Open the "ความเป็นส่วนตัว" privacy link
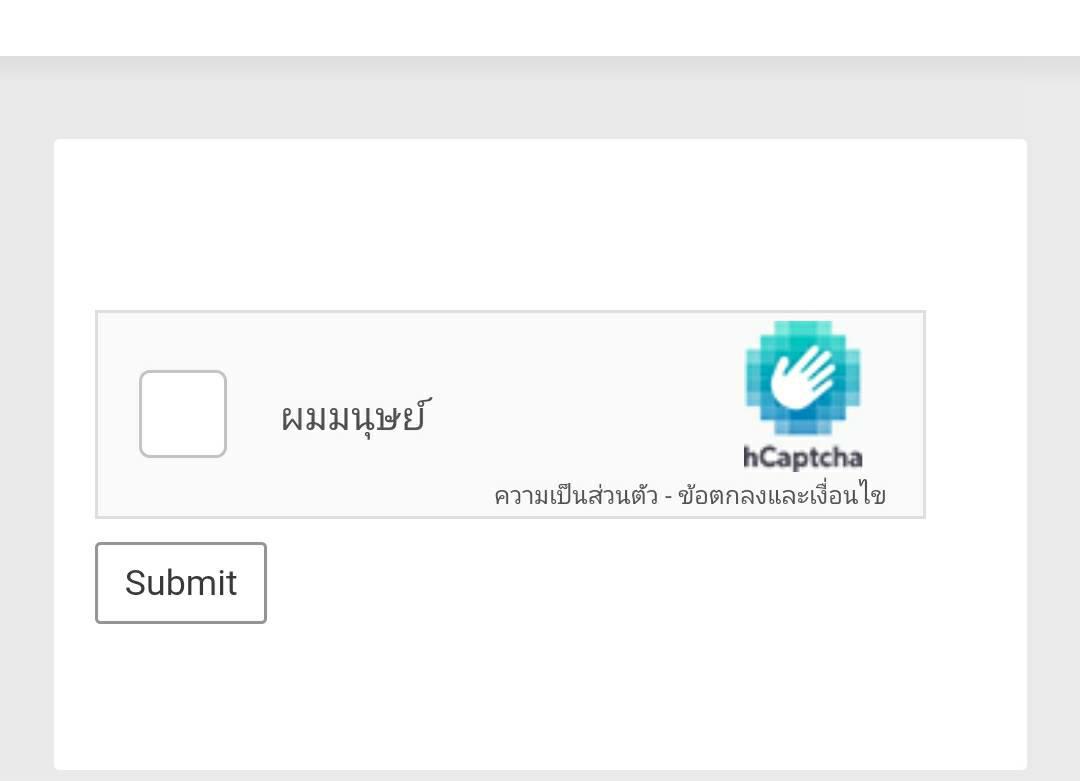This screenshot has width=1080, height=781. pos(576,496)
